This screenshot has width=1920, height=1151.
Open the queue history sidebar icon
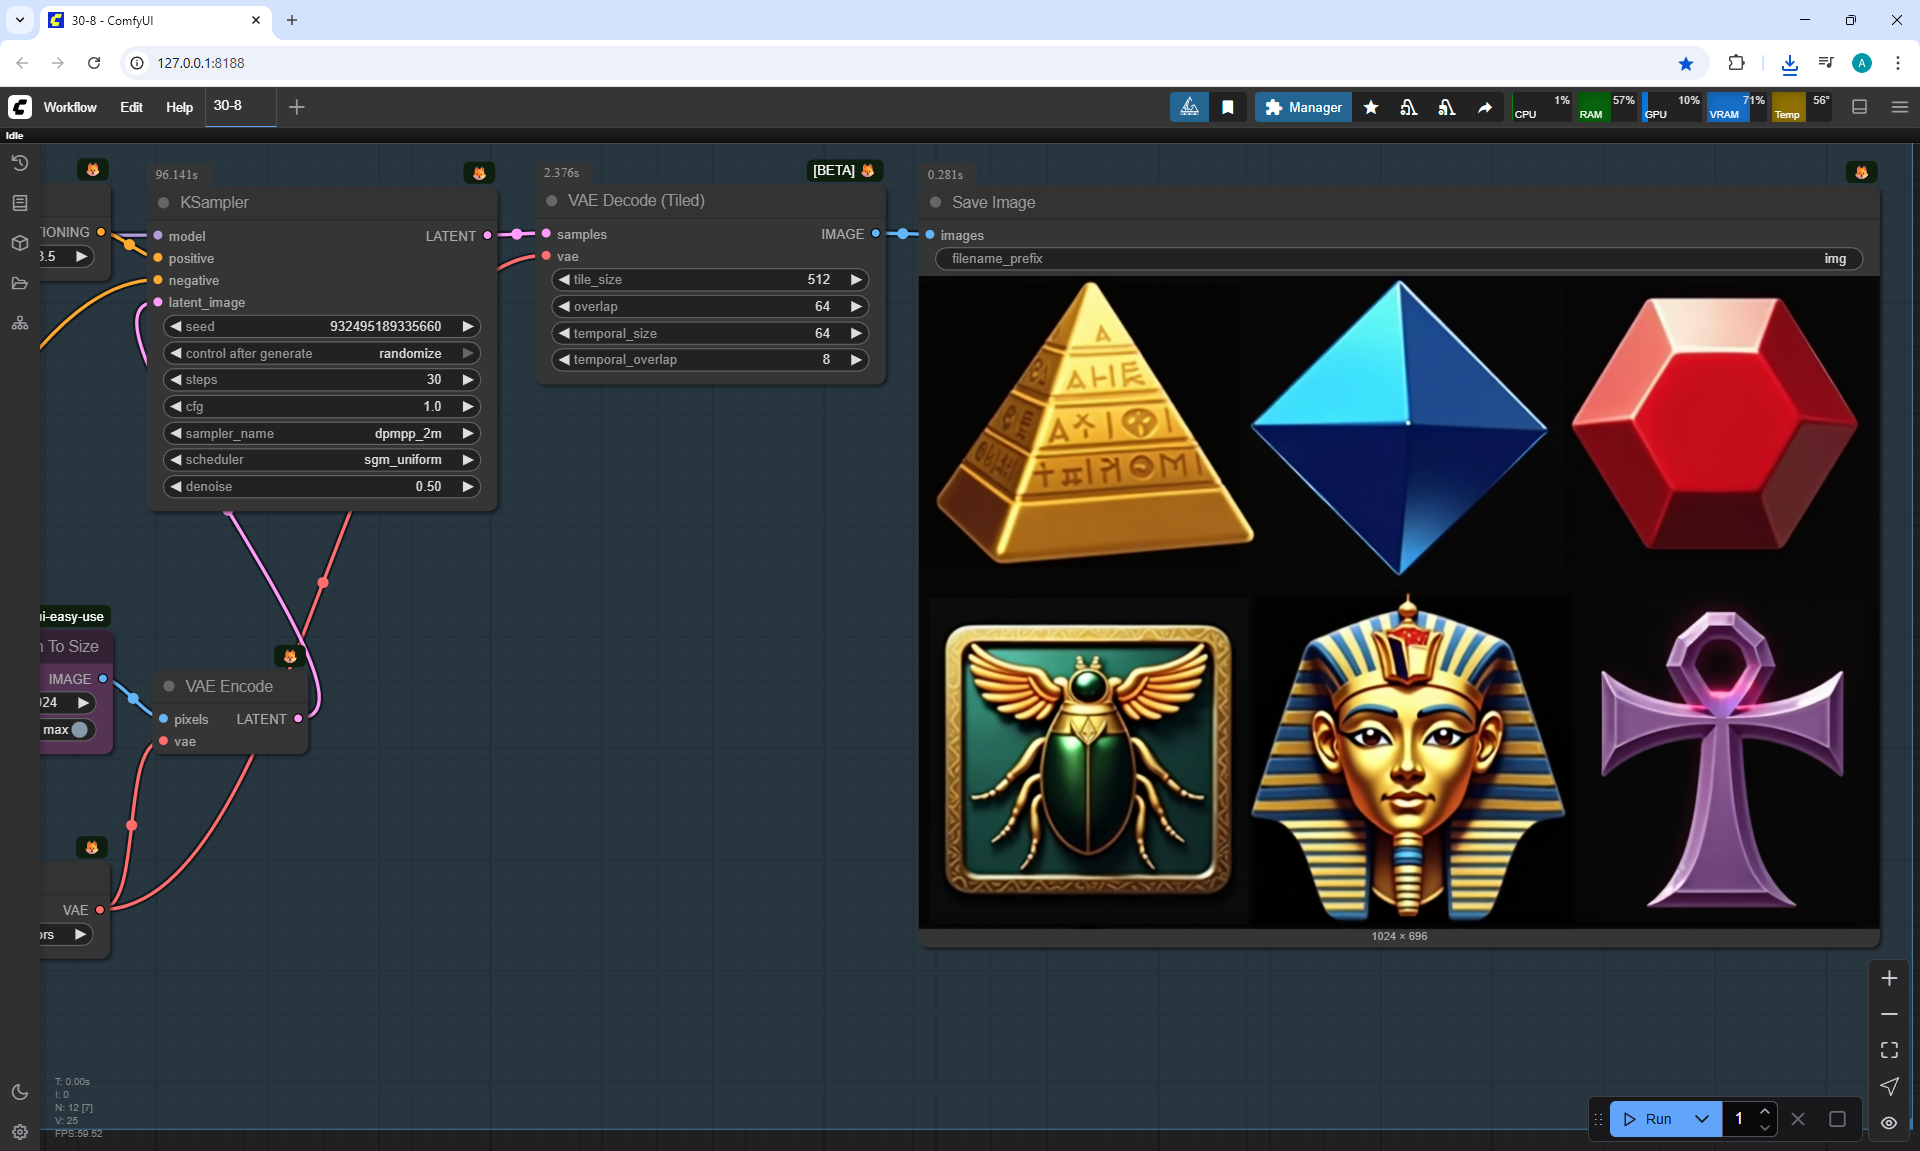20,163
